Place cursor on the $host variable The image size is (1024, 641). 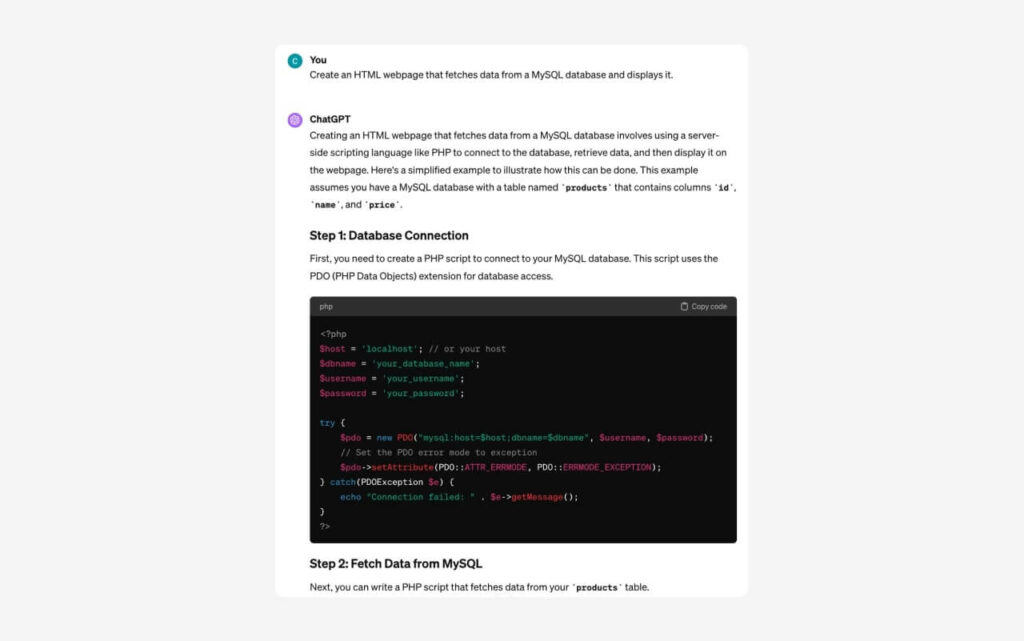(x=332, y=349)
